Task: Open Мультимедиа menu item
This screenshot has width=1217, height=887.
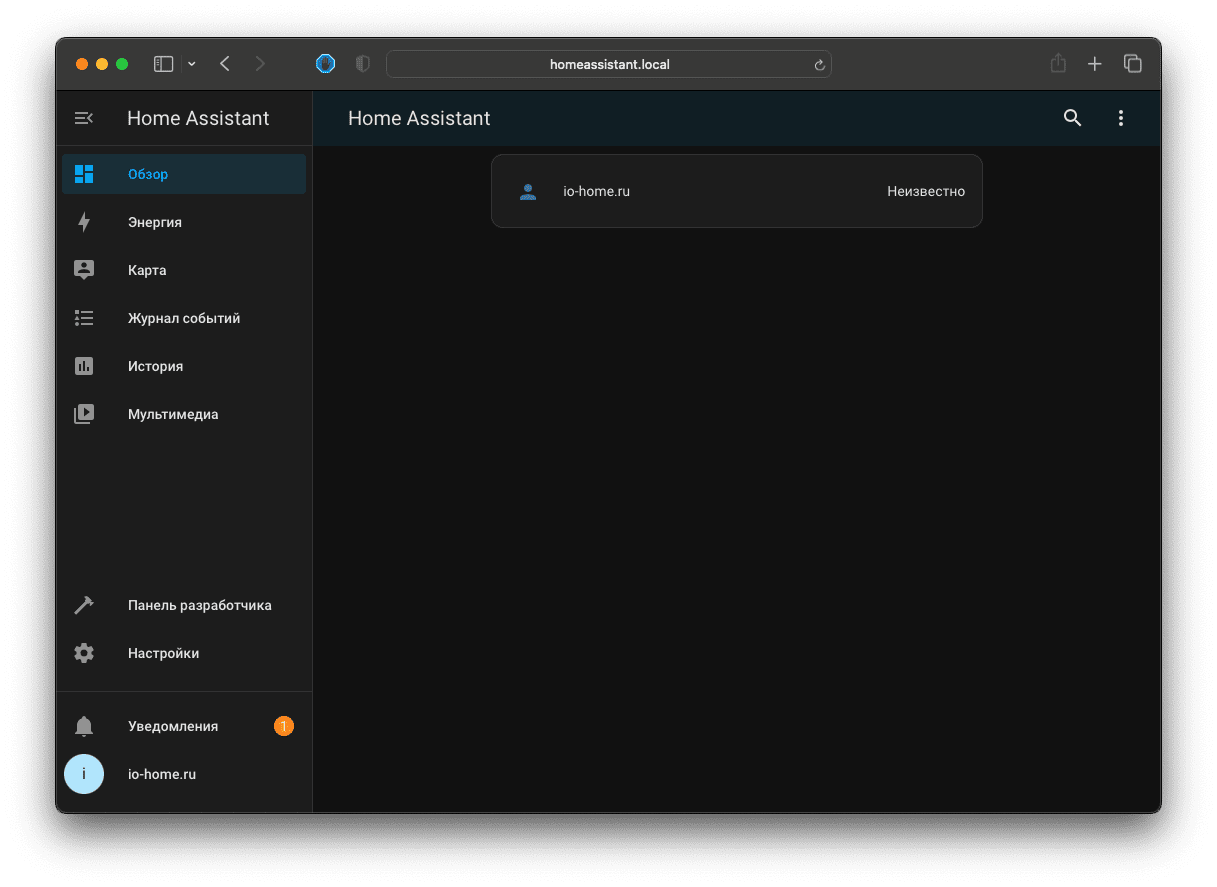Action: pyautogui.click(x=184, y=414)
